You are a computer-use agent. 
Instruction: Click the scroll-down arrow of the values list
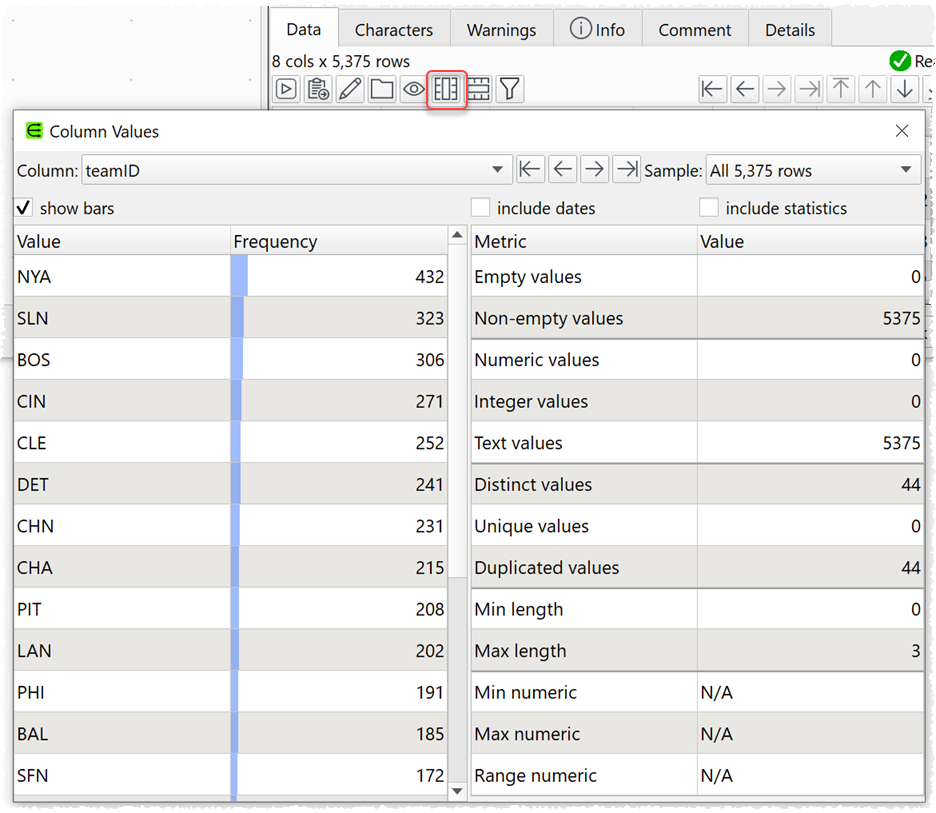click(458, 791)
